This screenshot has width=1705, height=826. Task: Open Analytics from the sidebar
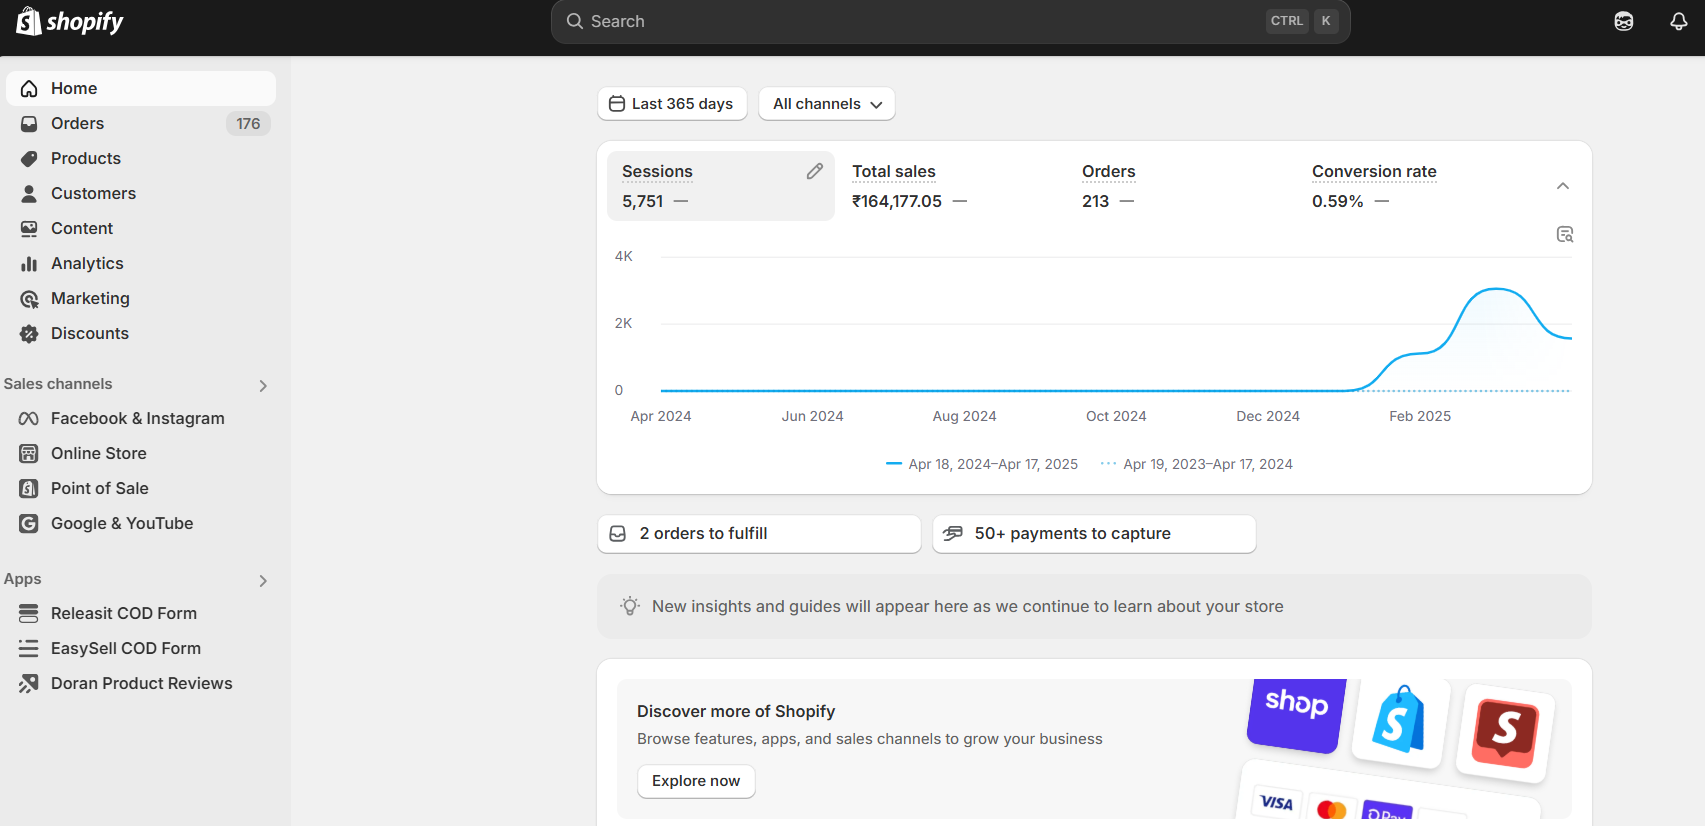point(87,263)
